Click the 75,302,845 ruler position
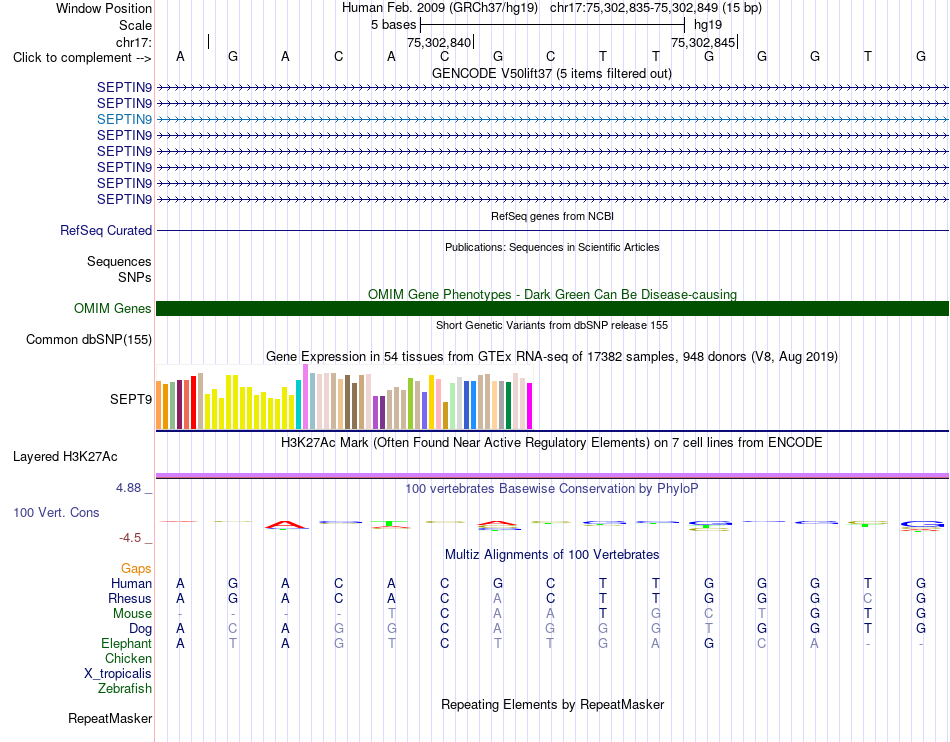The width and height of the screenshot is (950, 742). (703, 42)
